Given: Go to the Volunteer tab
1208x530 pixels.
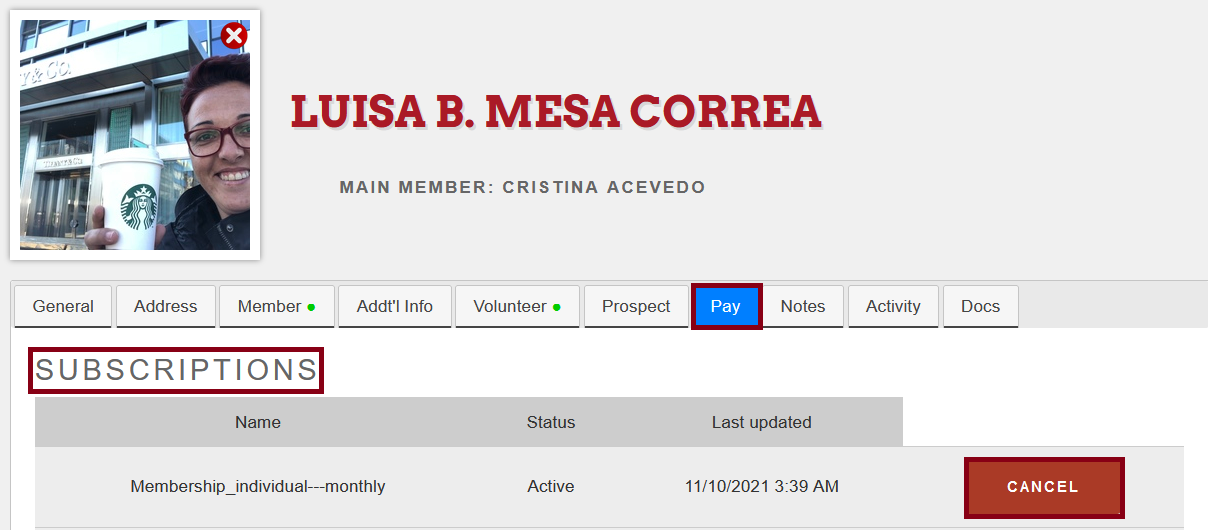Looking at the screenshot, I should 517,306.
